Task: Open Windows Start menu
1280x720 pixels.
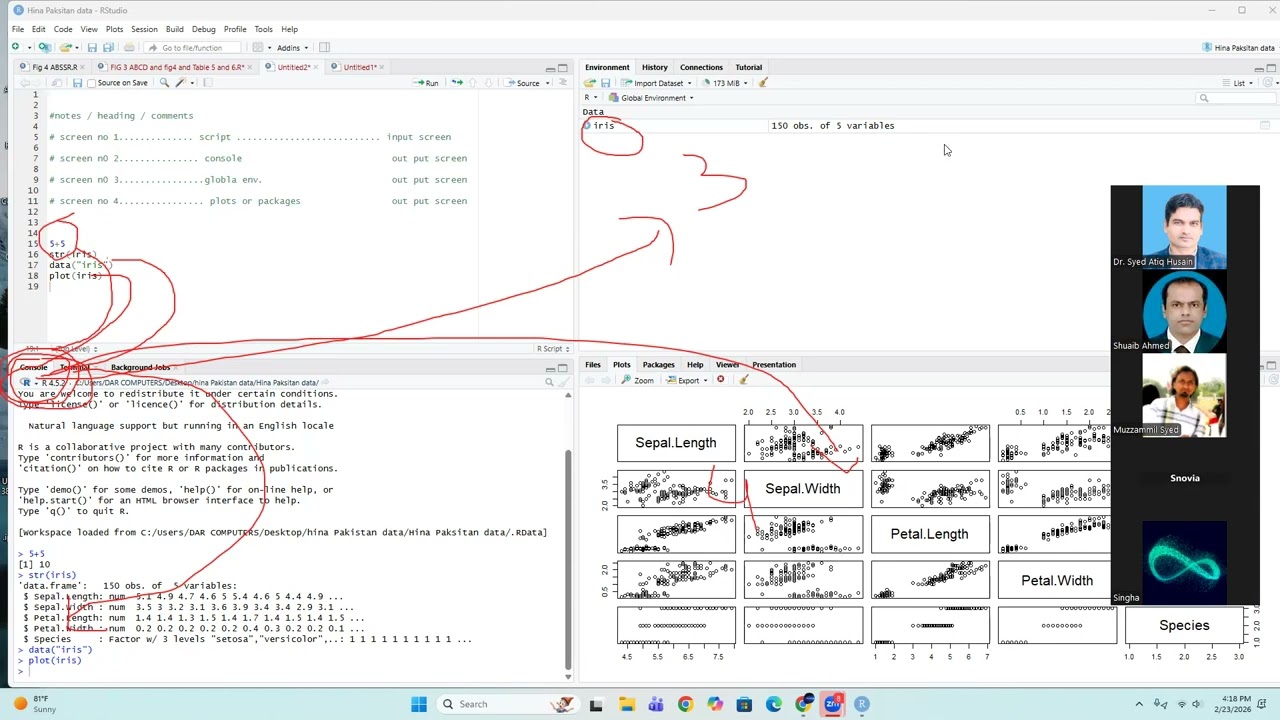Action: coord(418,704)
